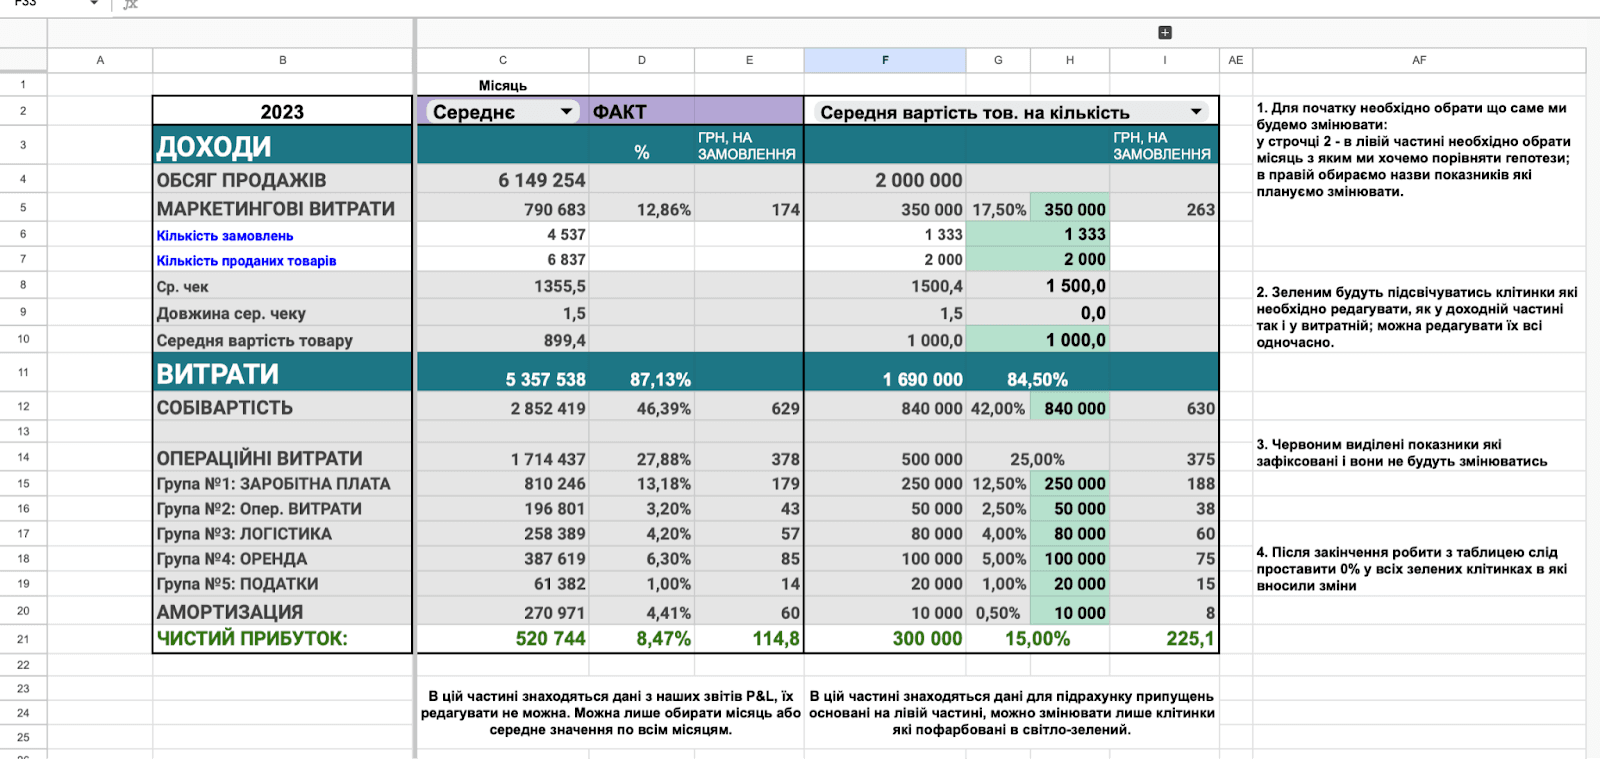Select the МАРКЕТИНГОВІ ВИТРАТИ label cell
Viewport: 1600px width, 759px height.
pyautogui.click(x=282, y=209)
